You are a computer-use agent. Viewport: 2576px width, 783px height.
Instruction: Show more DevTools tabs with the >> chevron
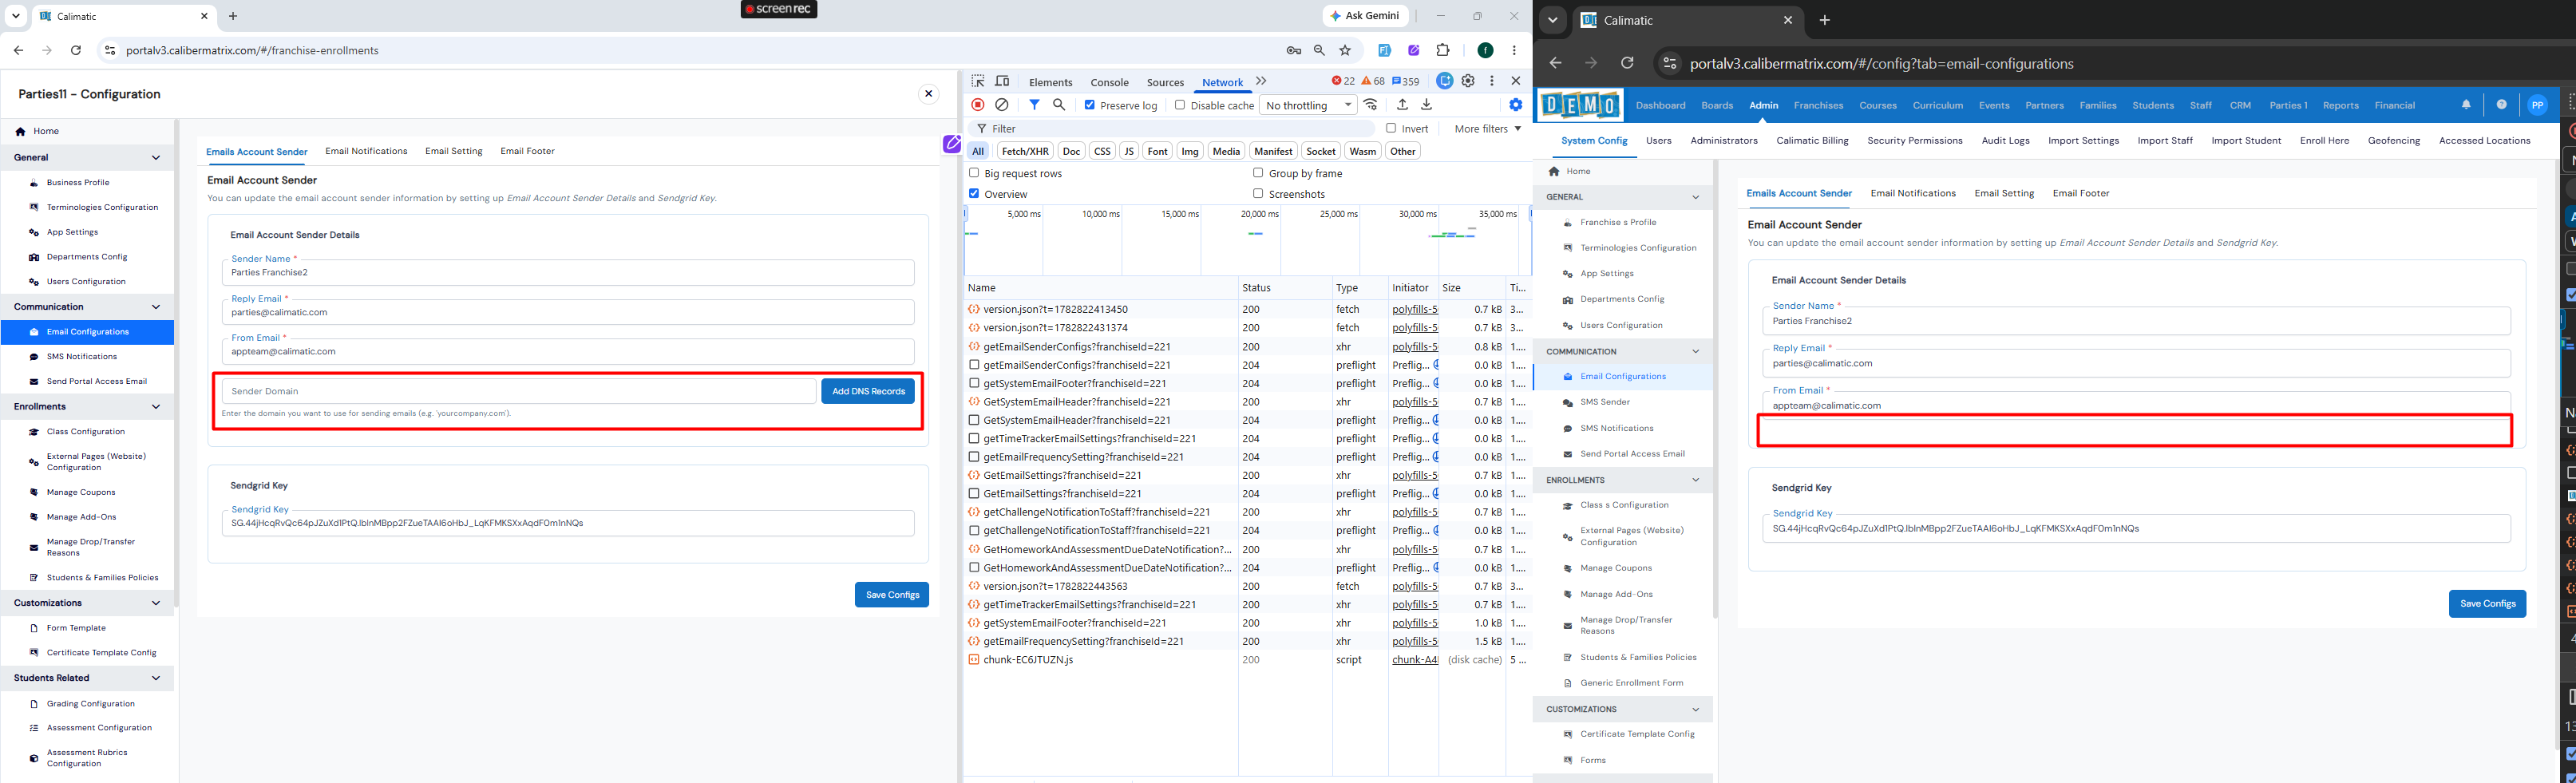pyautogui.click(x=1261, y=81)
